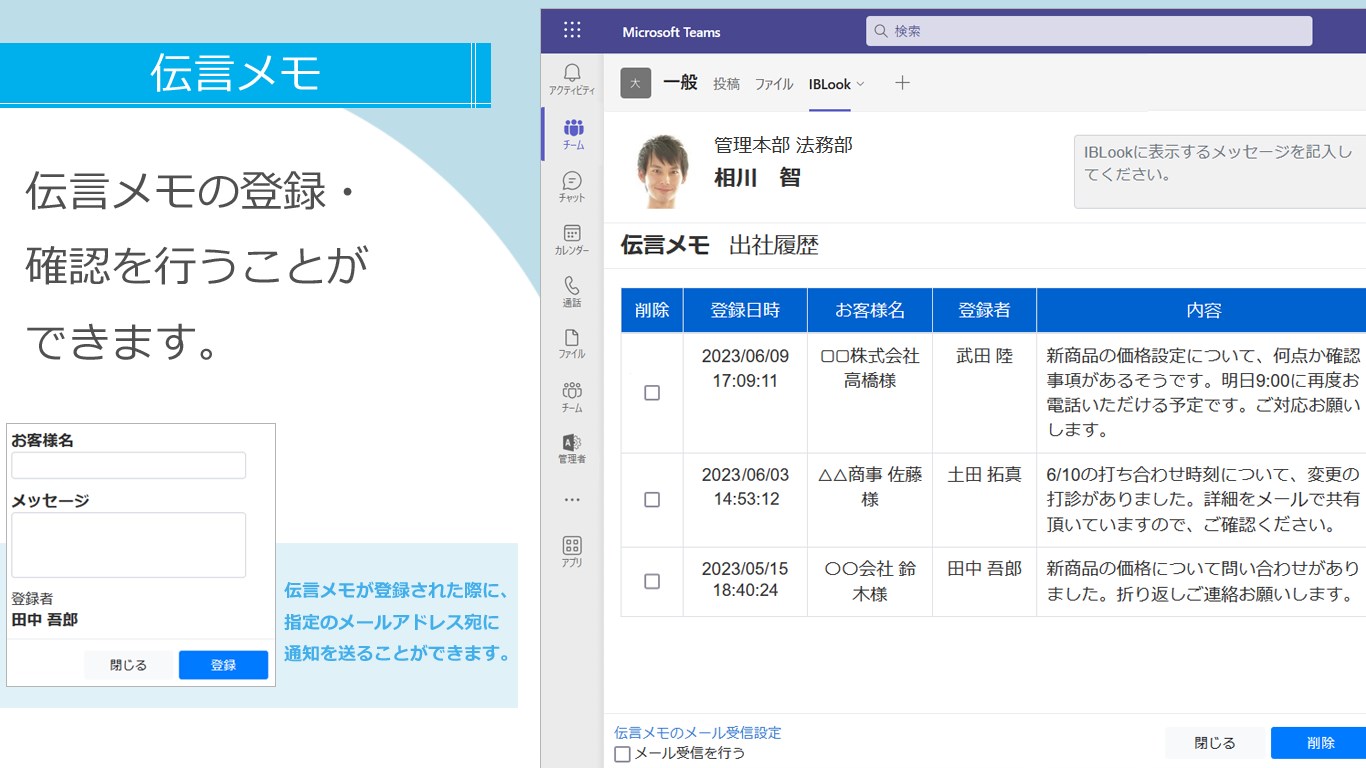Click the memo text starting 6/10の打ち合わせ時刻
This screenshot has height=768, width=1366.
[1203, 499]
